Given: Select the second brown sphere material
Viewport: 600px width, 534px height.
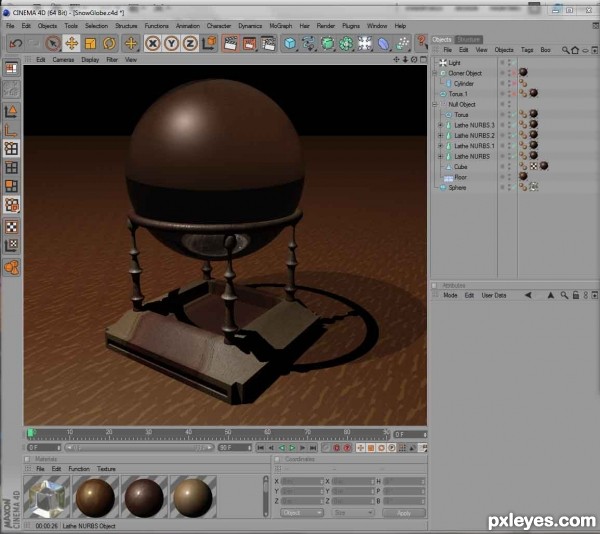Looking at the screenshot, I should tap(144, 497).
